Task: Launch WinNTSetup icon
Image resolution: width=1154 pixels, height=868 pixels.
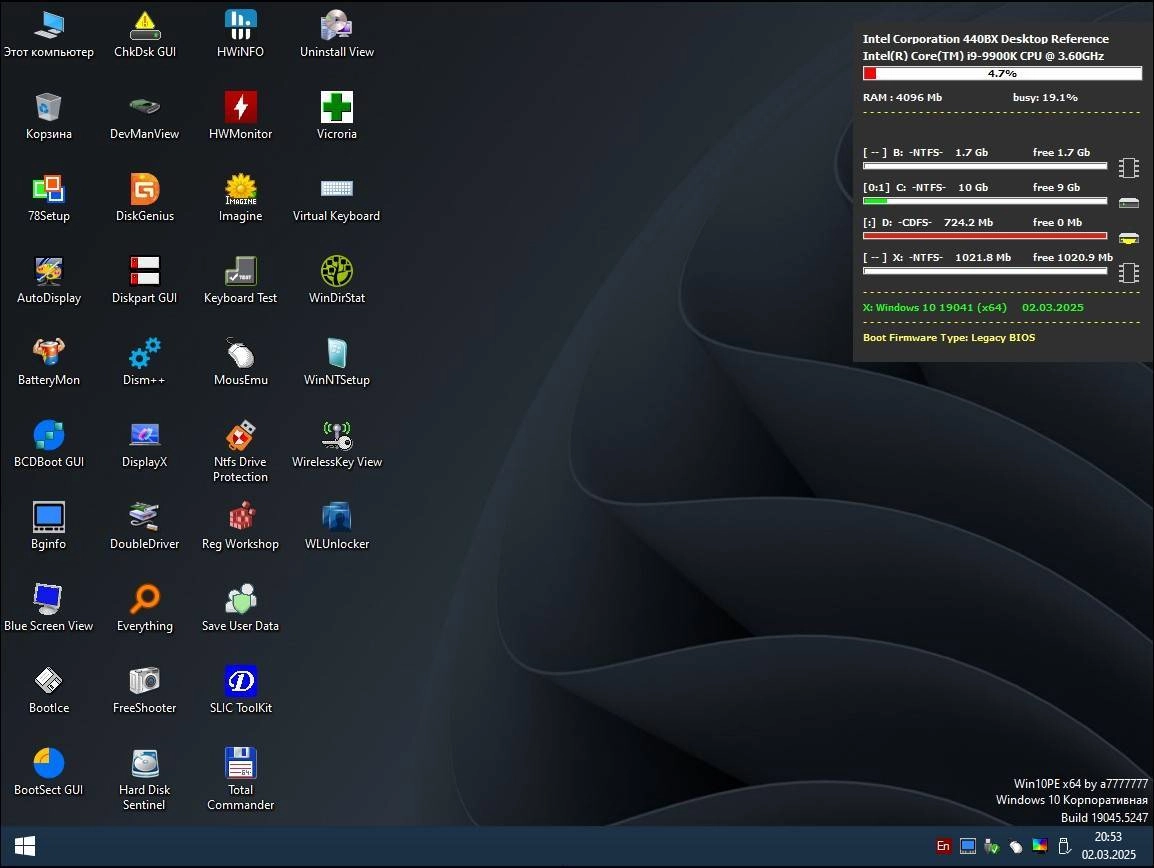Action: coord(336,361)
